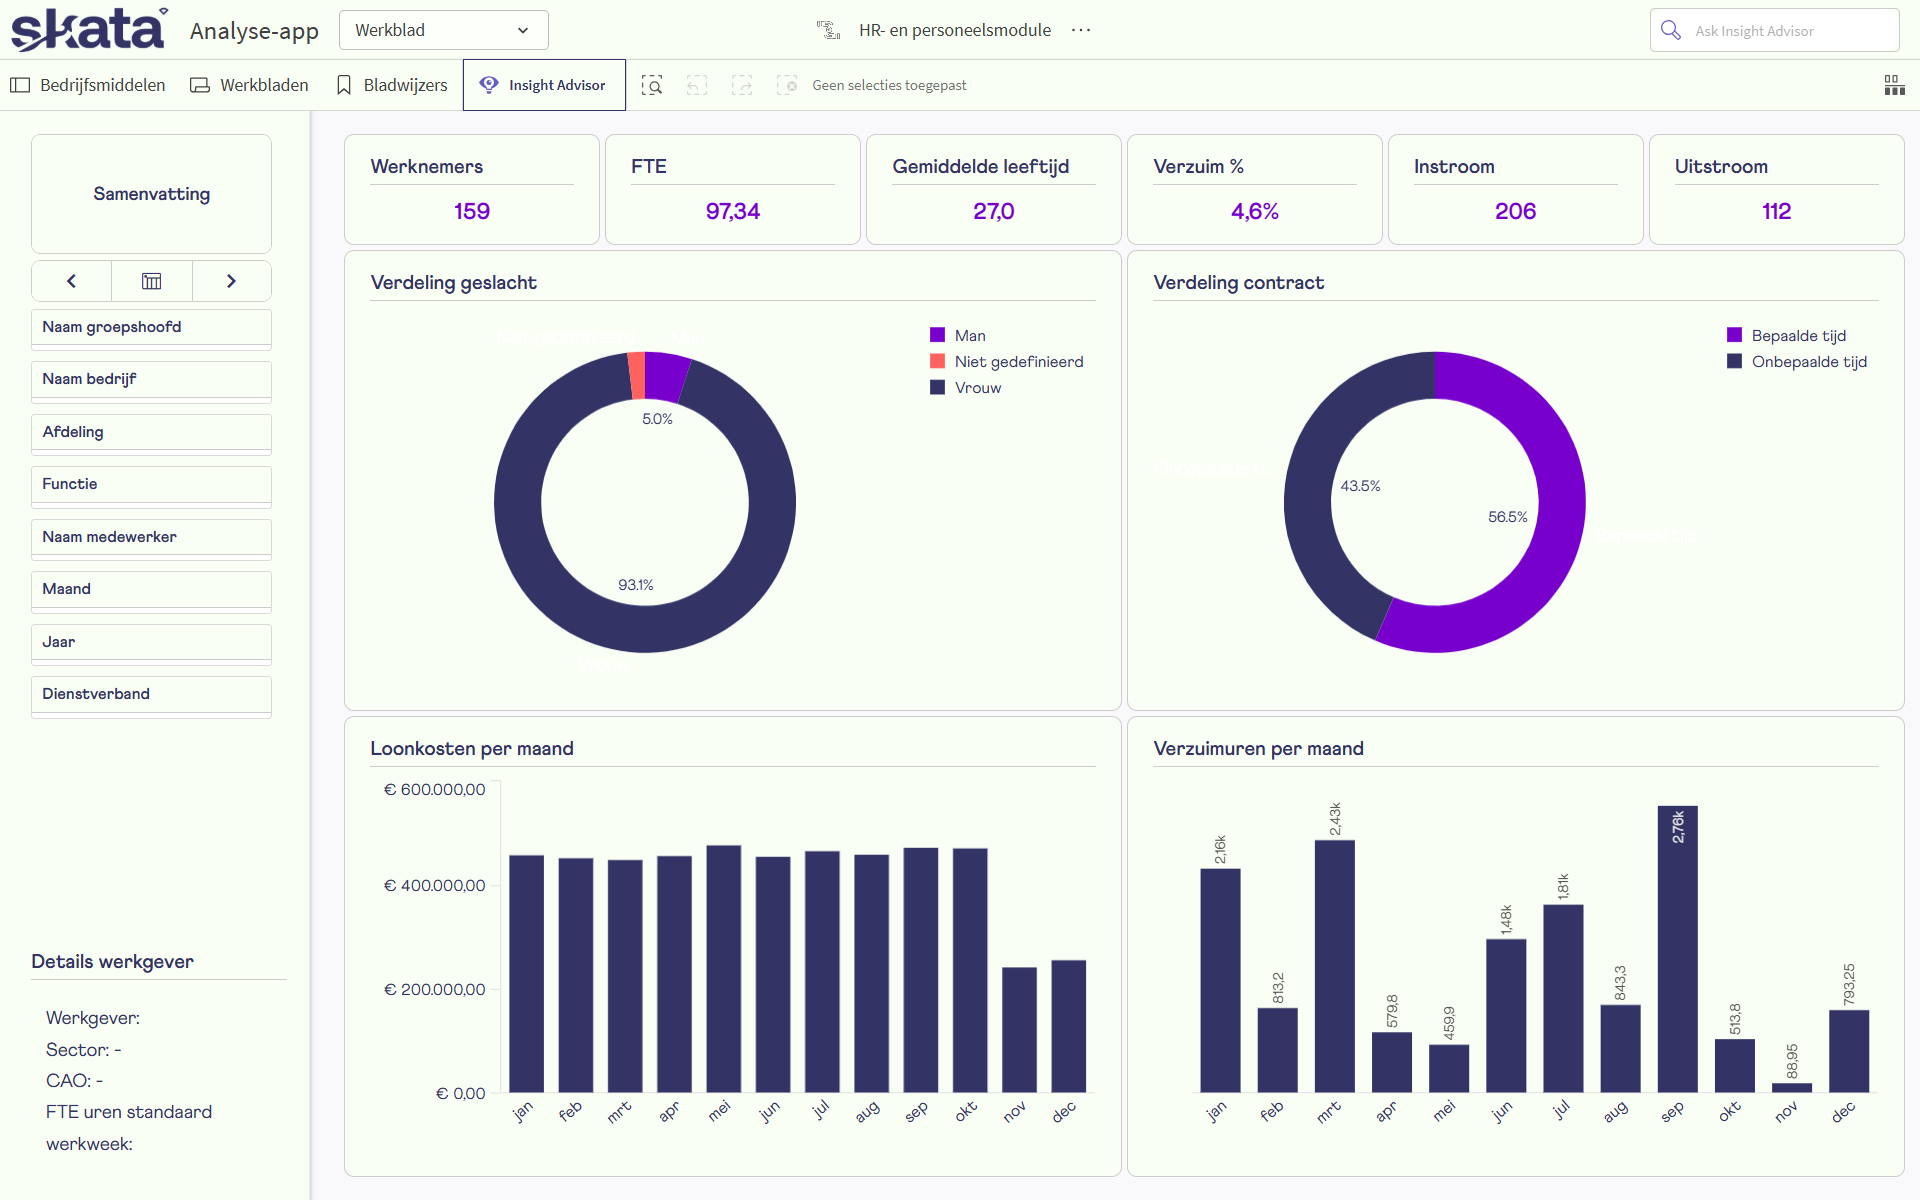Viewport: 1920px width, 1200px height.
Task: Open the sheet overview icon between chevrons
Action: coord(151,281)
